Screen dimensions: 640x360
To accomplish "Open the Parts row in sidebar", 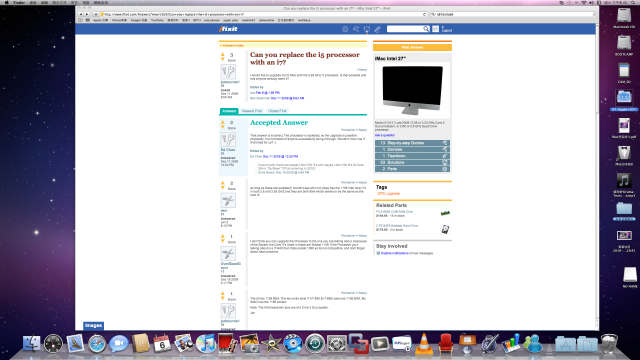I will [412, 169].
